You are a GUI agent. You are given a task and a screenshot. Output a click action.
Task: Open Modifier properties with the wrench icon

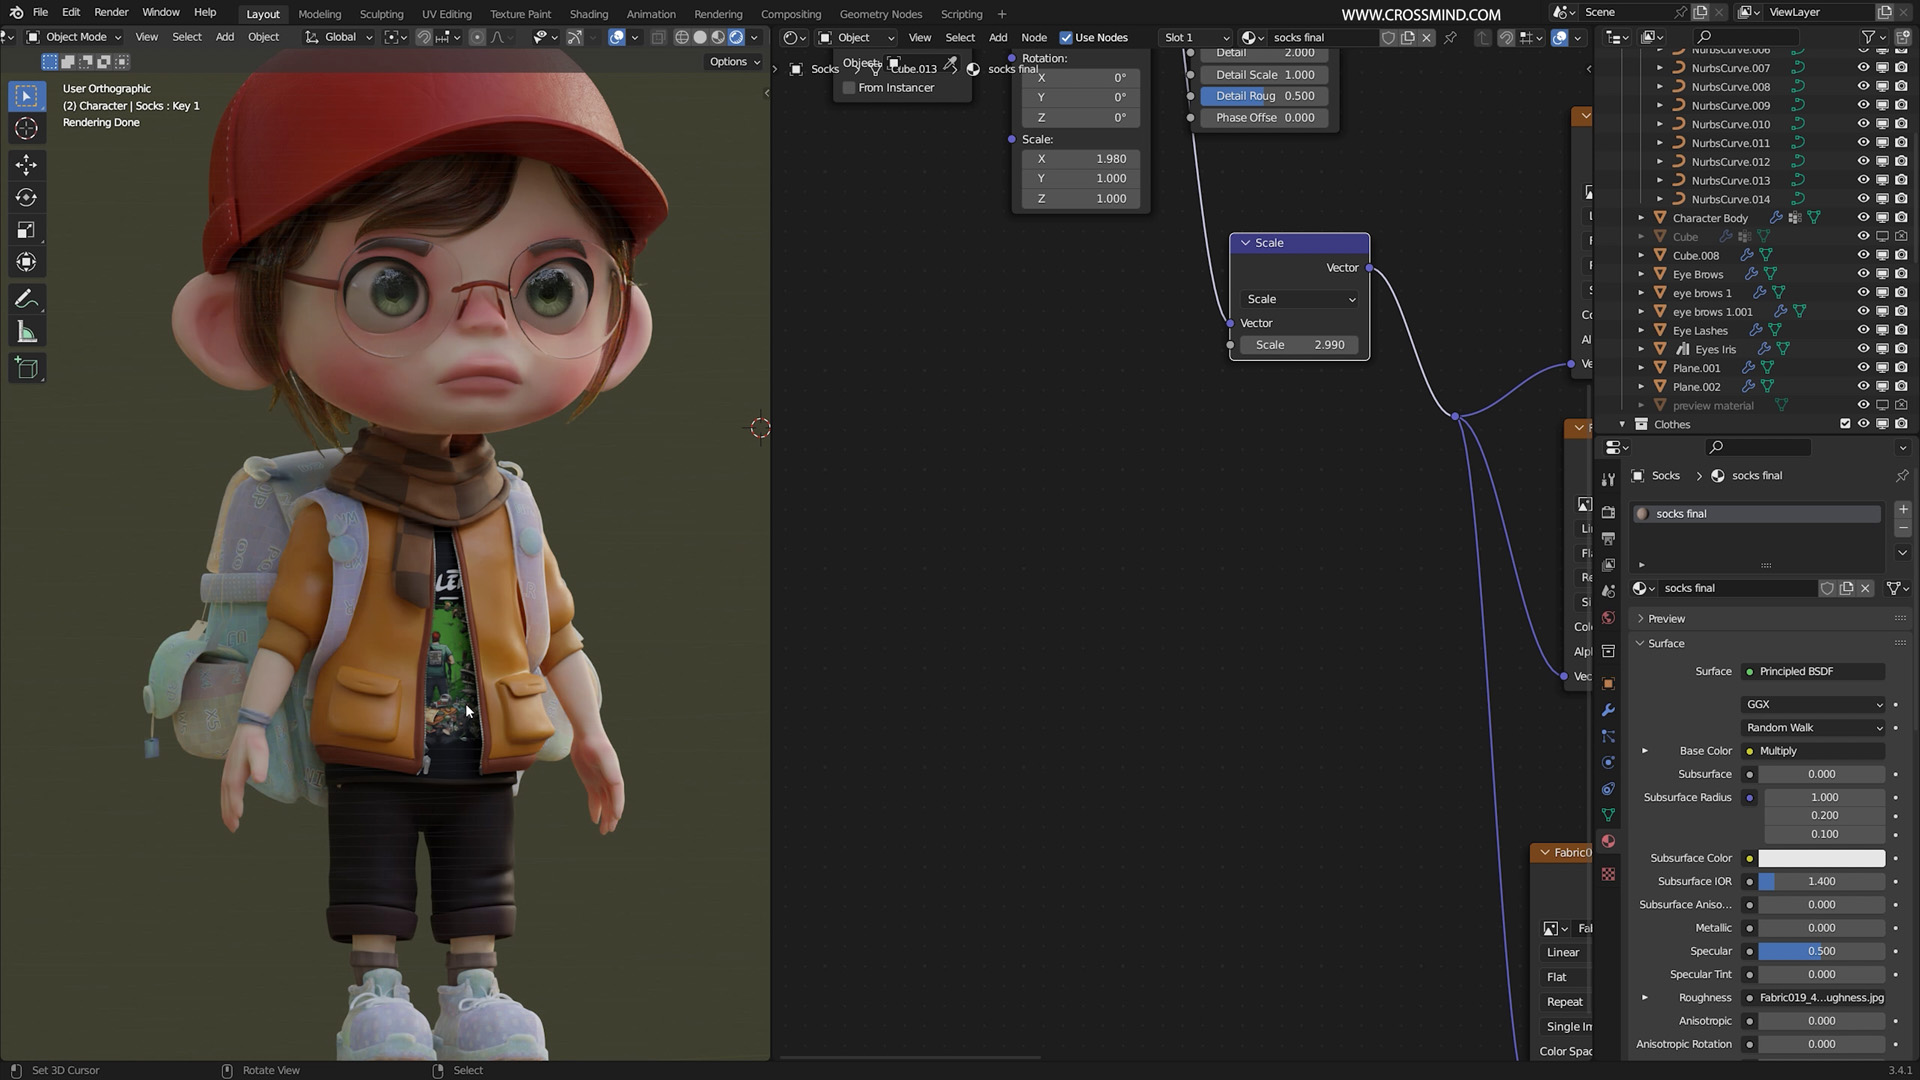point(1609,710)
